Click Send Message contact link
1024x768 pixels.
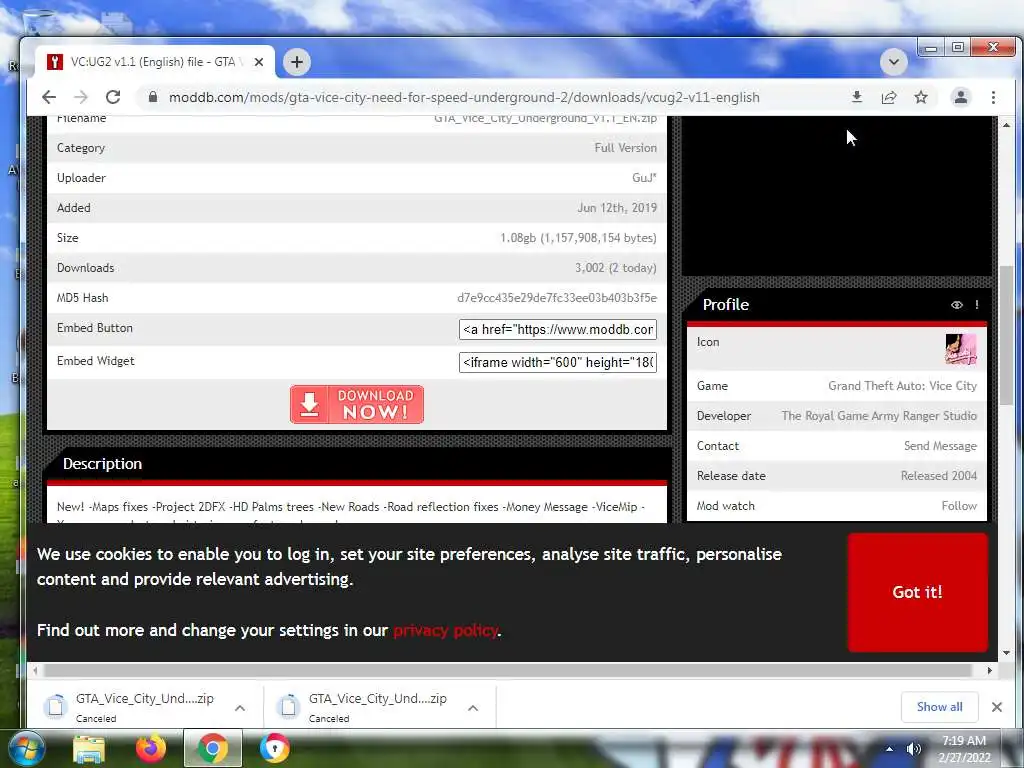coord(940,446)
